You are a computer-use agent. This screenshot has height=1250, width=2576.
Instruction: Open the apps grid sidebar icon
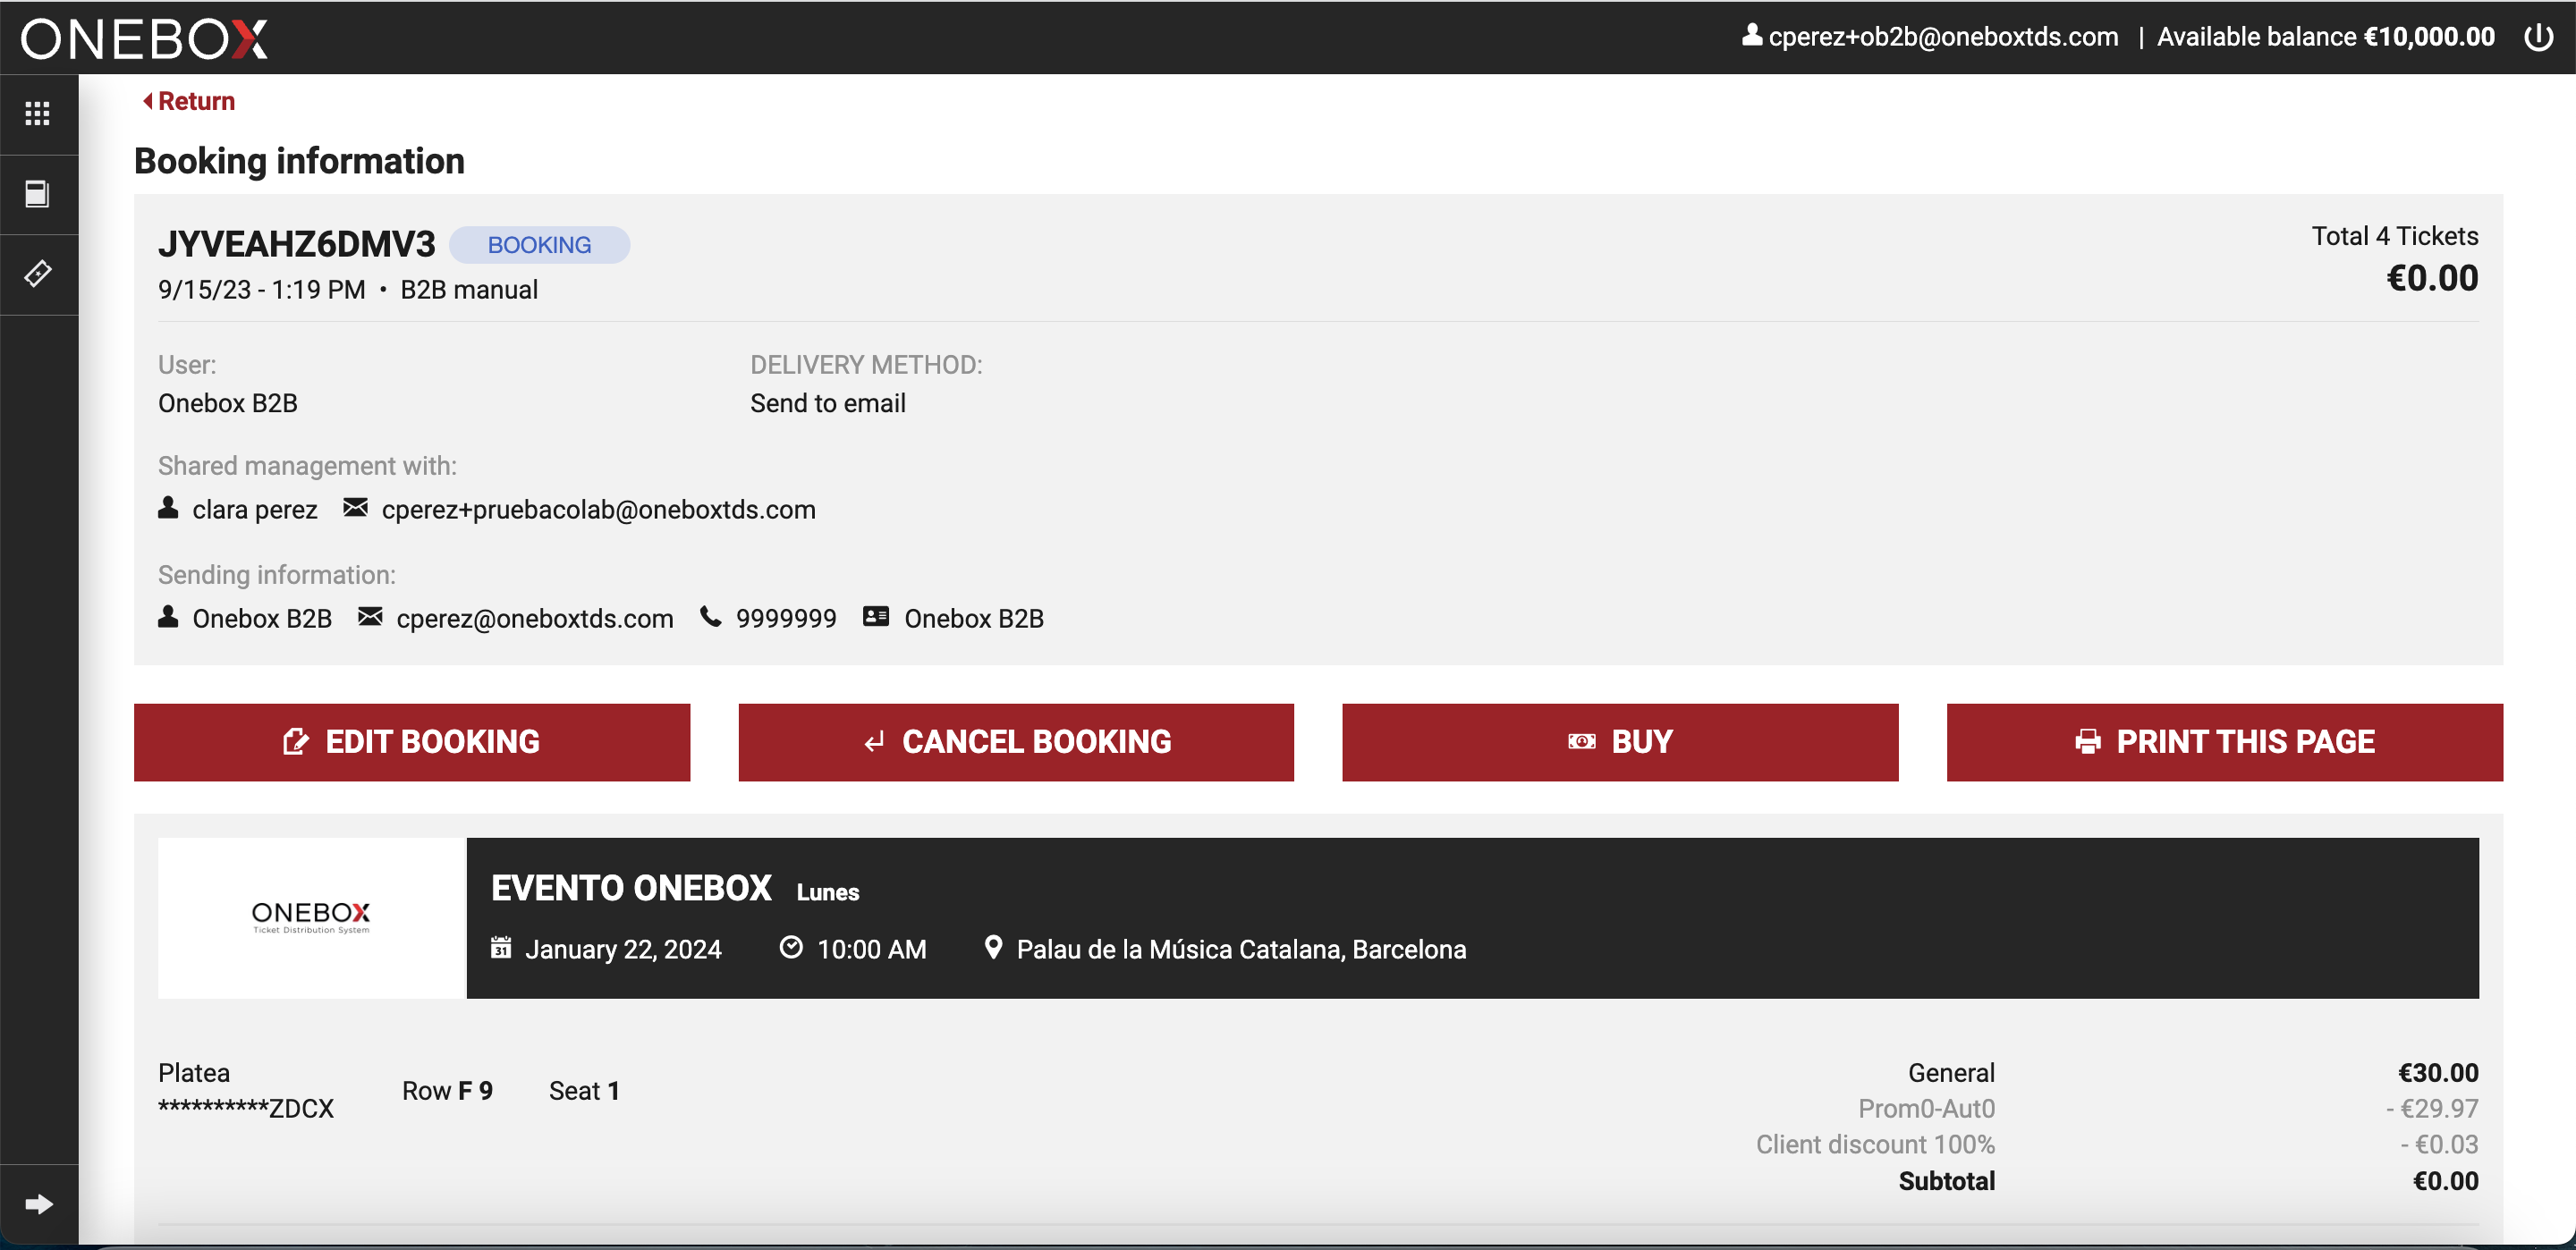click(x=38, y=114)
